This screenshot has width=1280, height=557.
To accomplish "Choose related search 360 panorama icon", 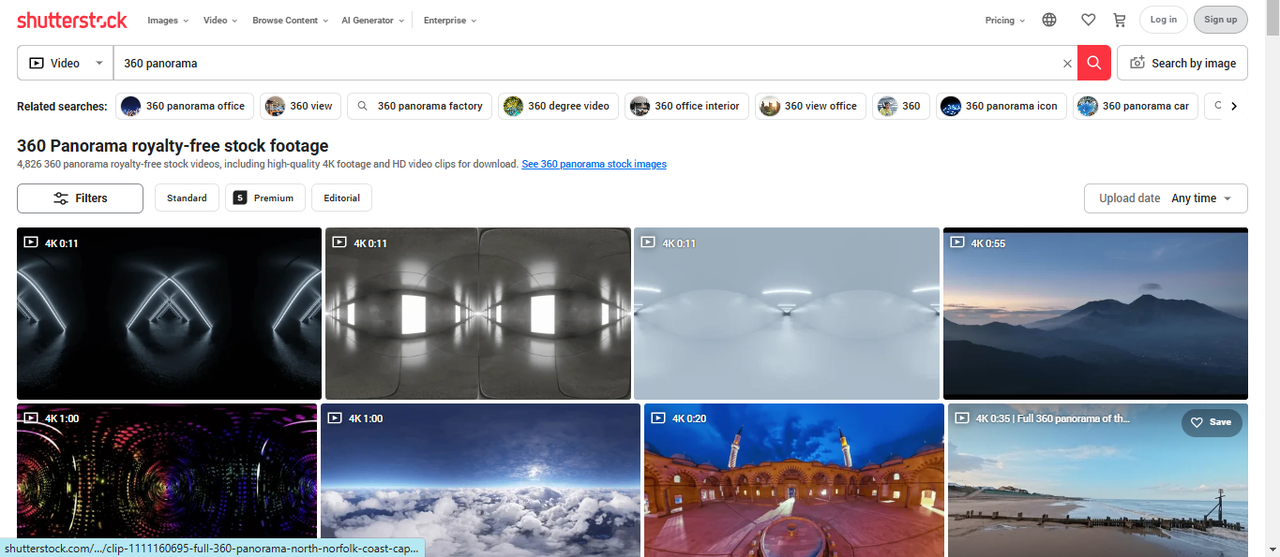I will (x=1001, y=106).
